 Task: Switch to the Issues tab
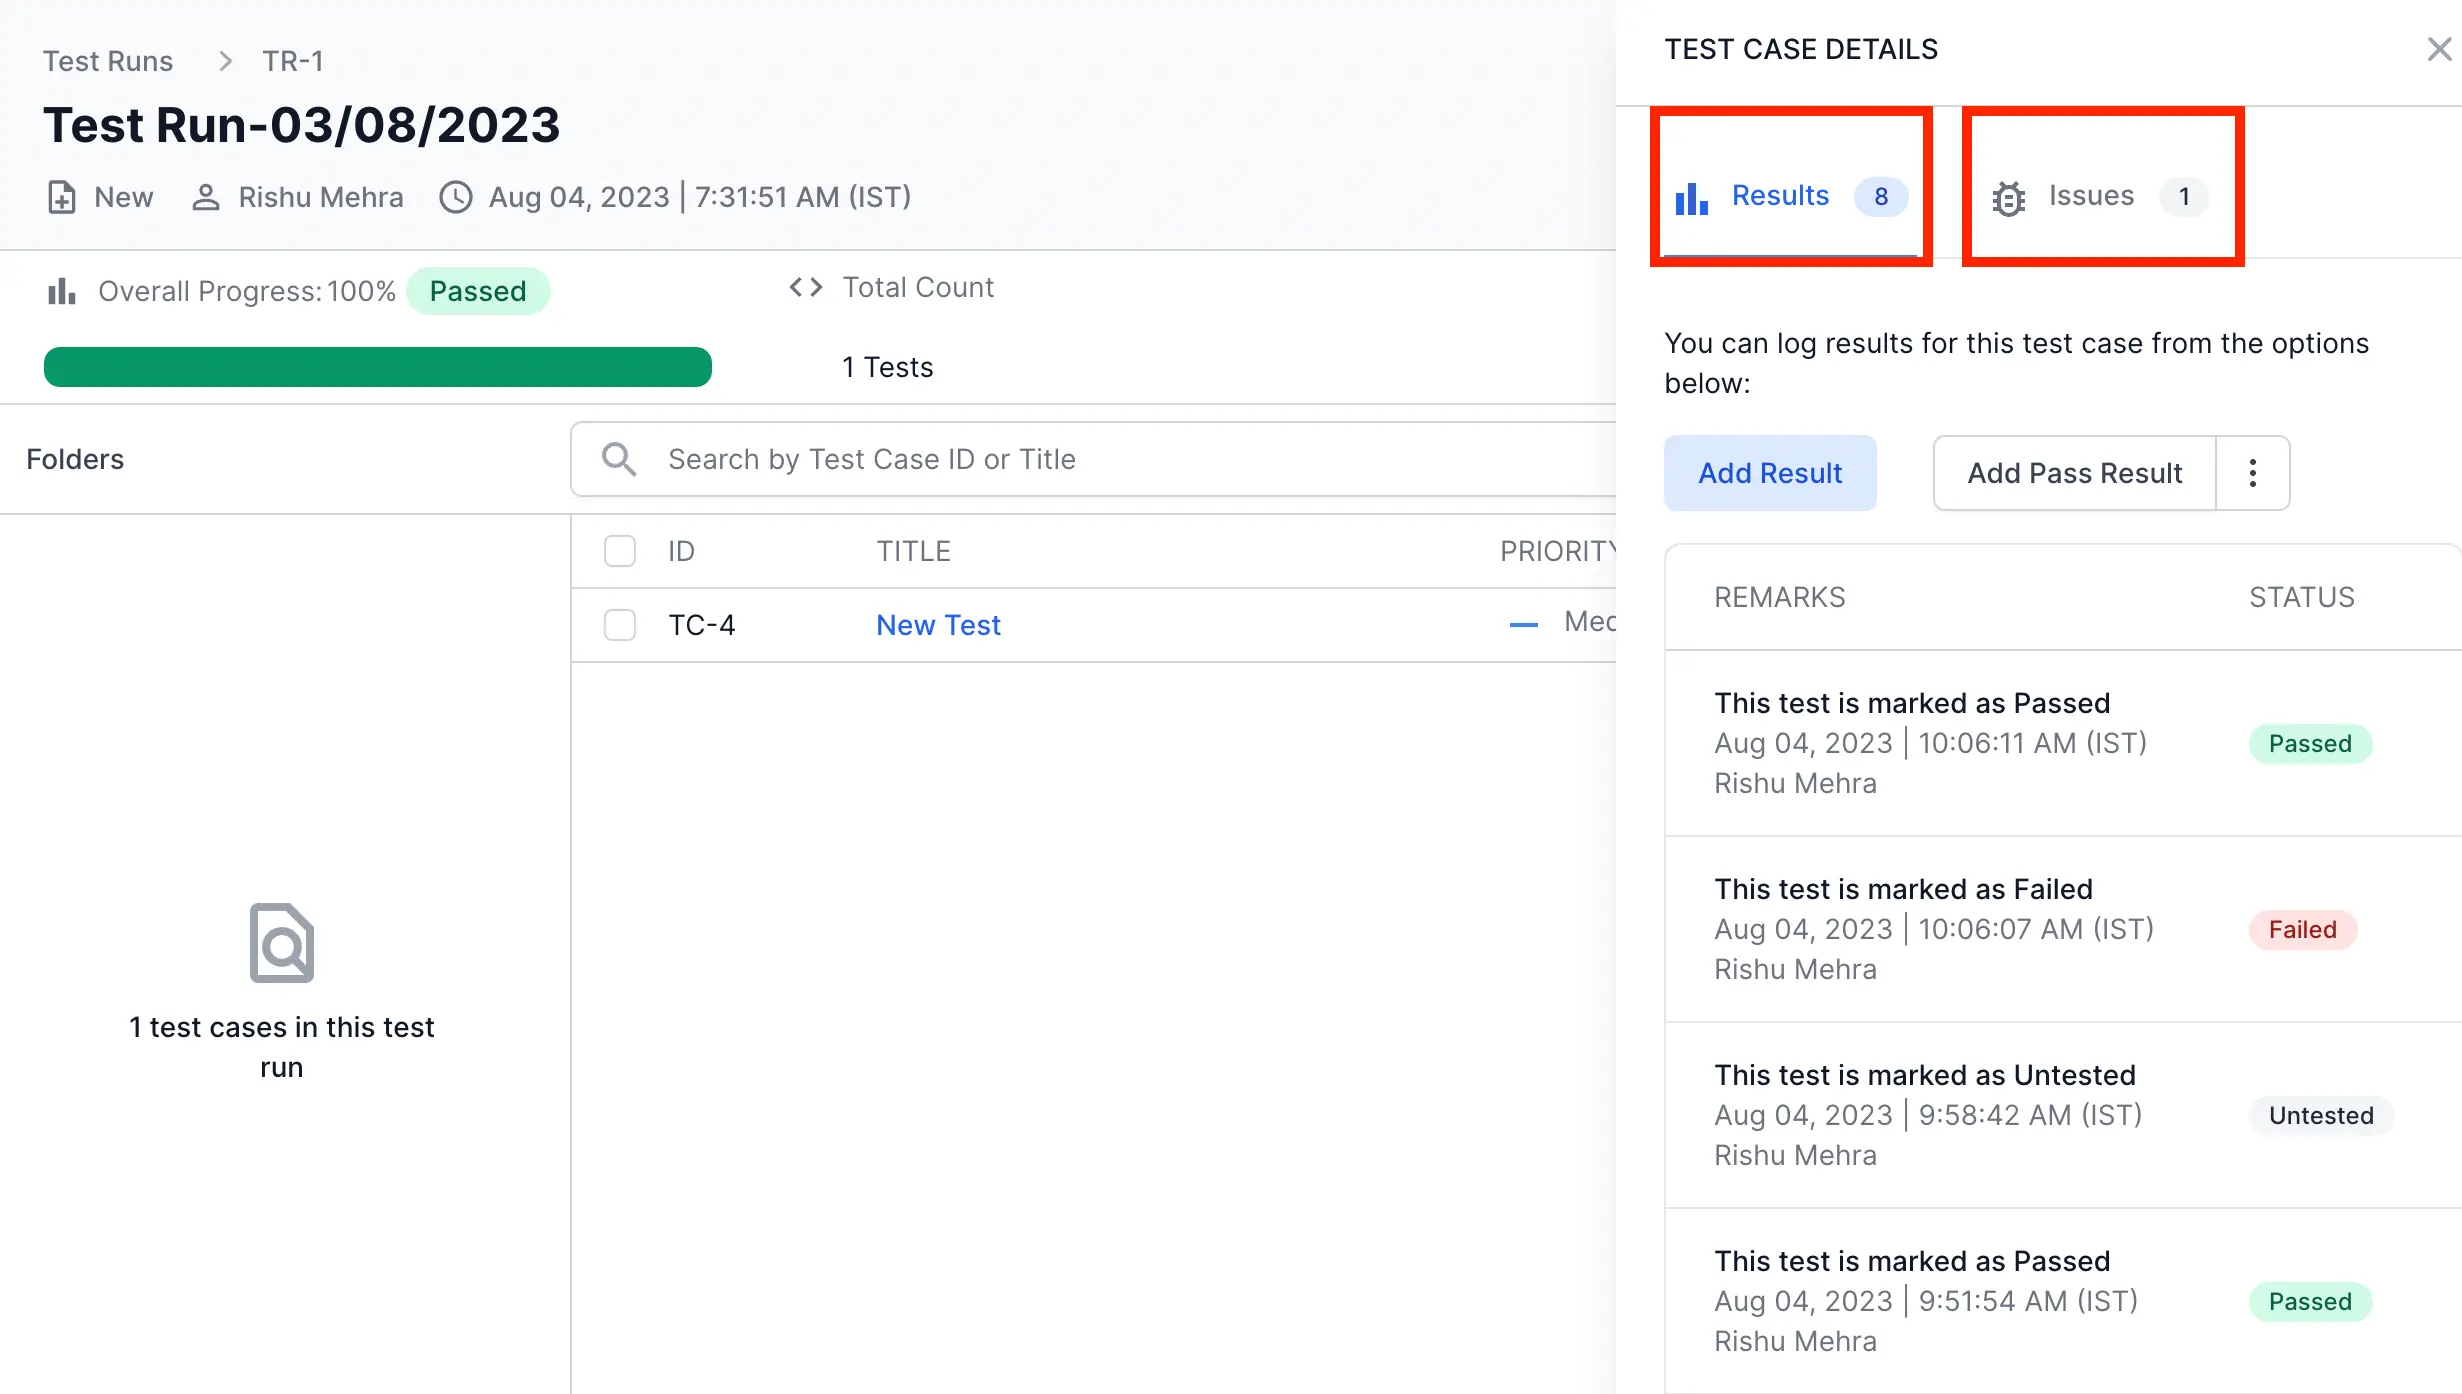pyautogui.click(x=2091, y=196)
